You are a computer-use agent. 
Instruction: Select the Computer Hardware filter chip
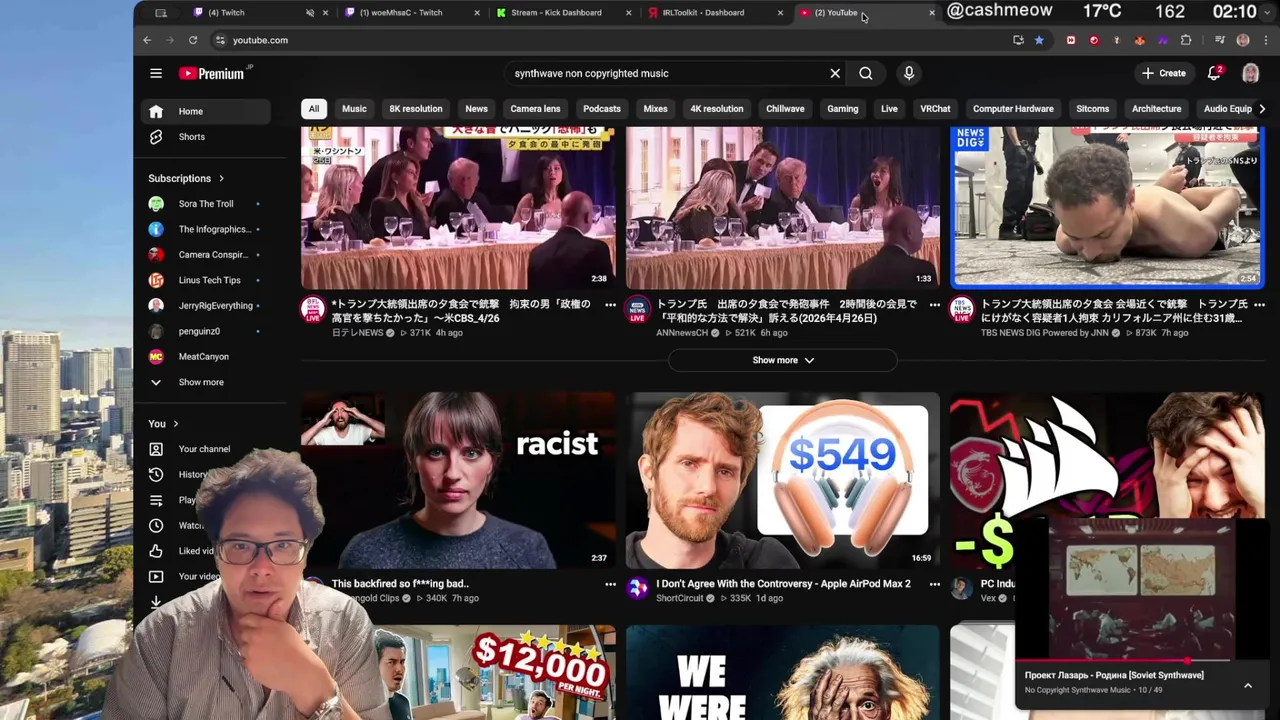(x=1013, y=109)
